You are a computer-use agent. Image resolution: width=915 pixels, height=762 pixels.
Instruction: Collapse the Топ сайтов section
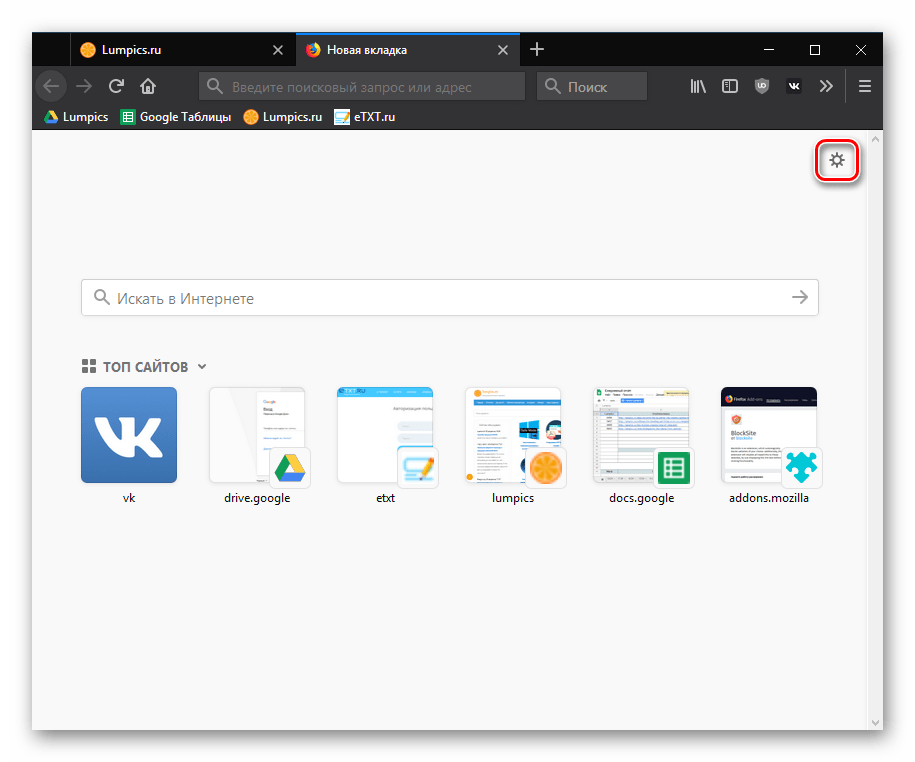(202, 367)
